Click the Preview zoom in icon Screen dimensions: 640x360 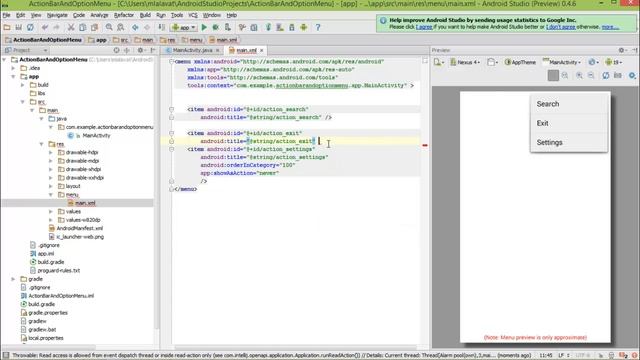click(579, 76)
